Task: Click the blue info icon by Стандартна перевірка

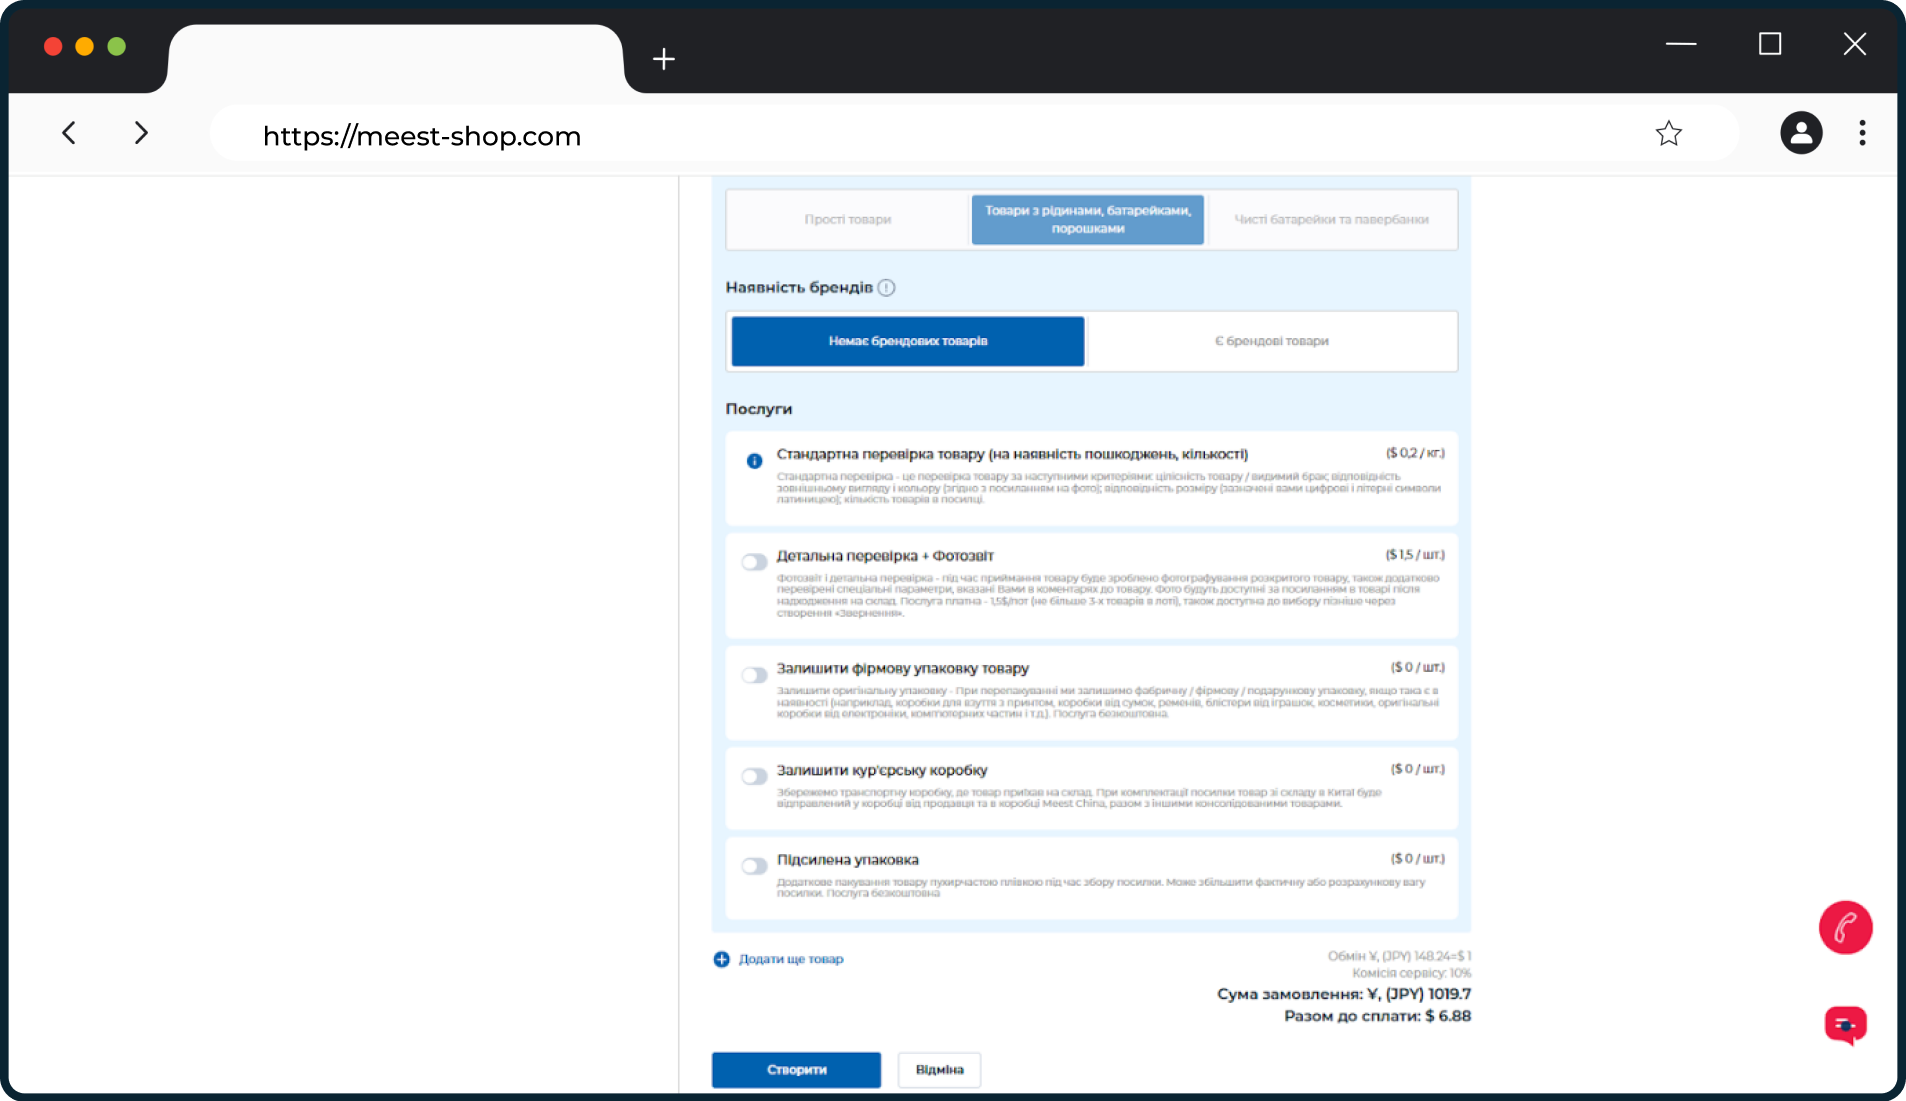Action: [754, 461]
